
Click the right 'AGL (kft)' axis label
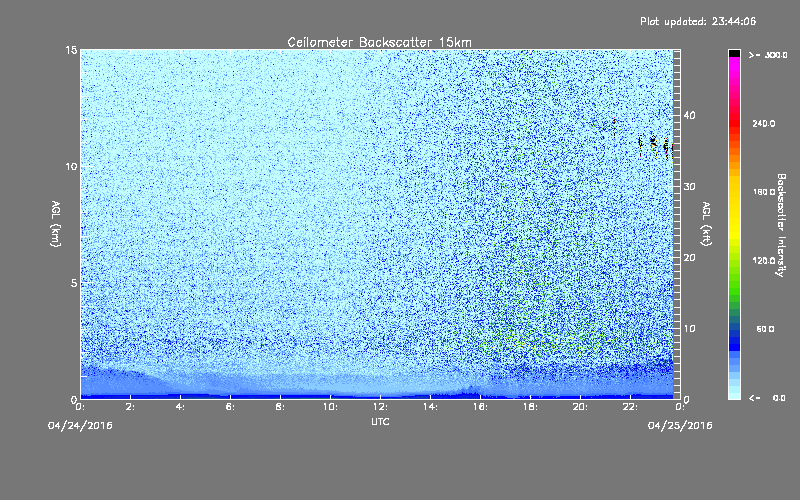point(706,224)
